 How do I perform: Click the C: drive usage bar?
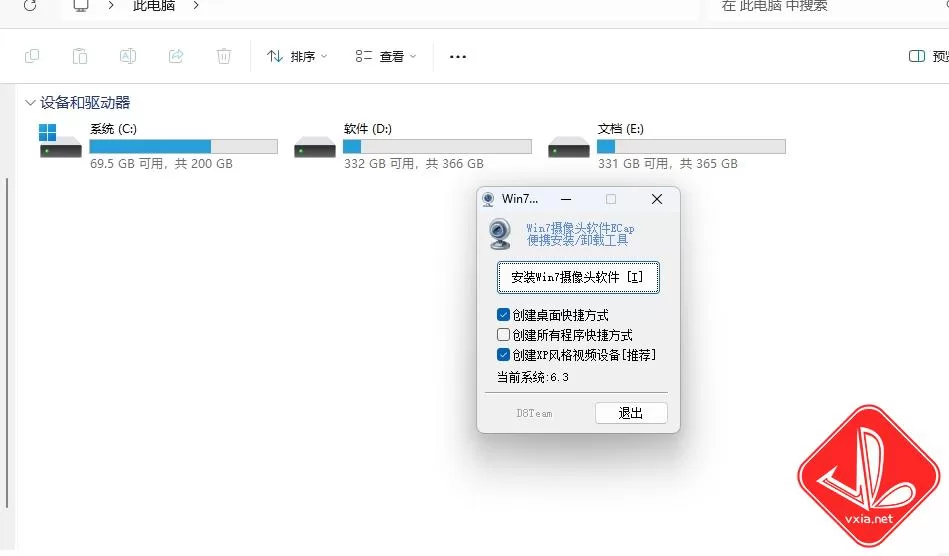click(x=183, y=146)
